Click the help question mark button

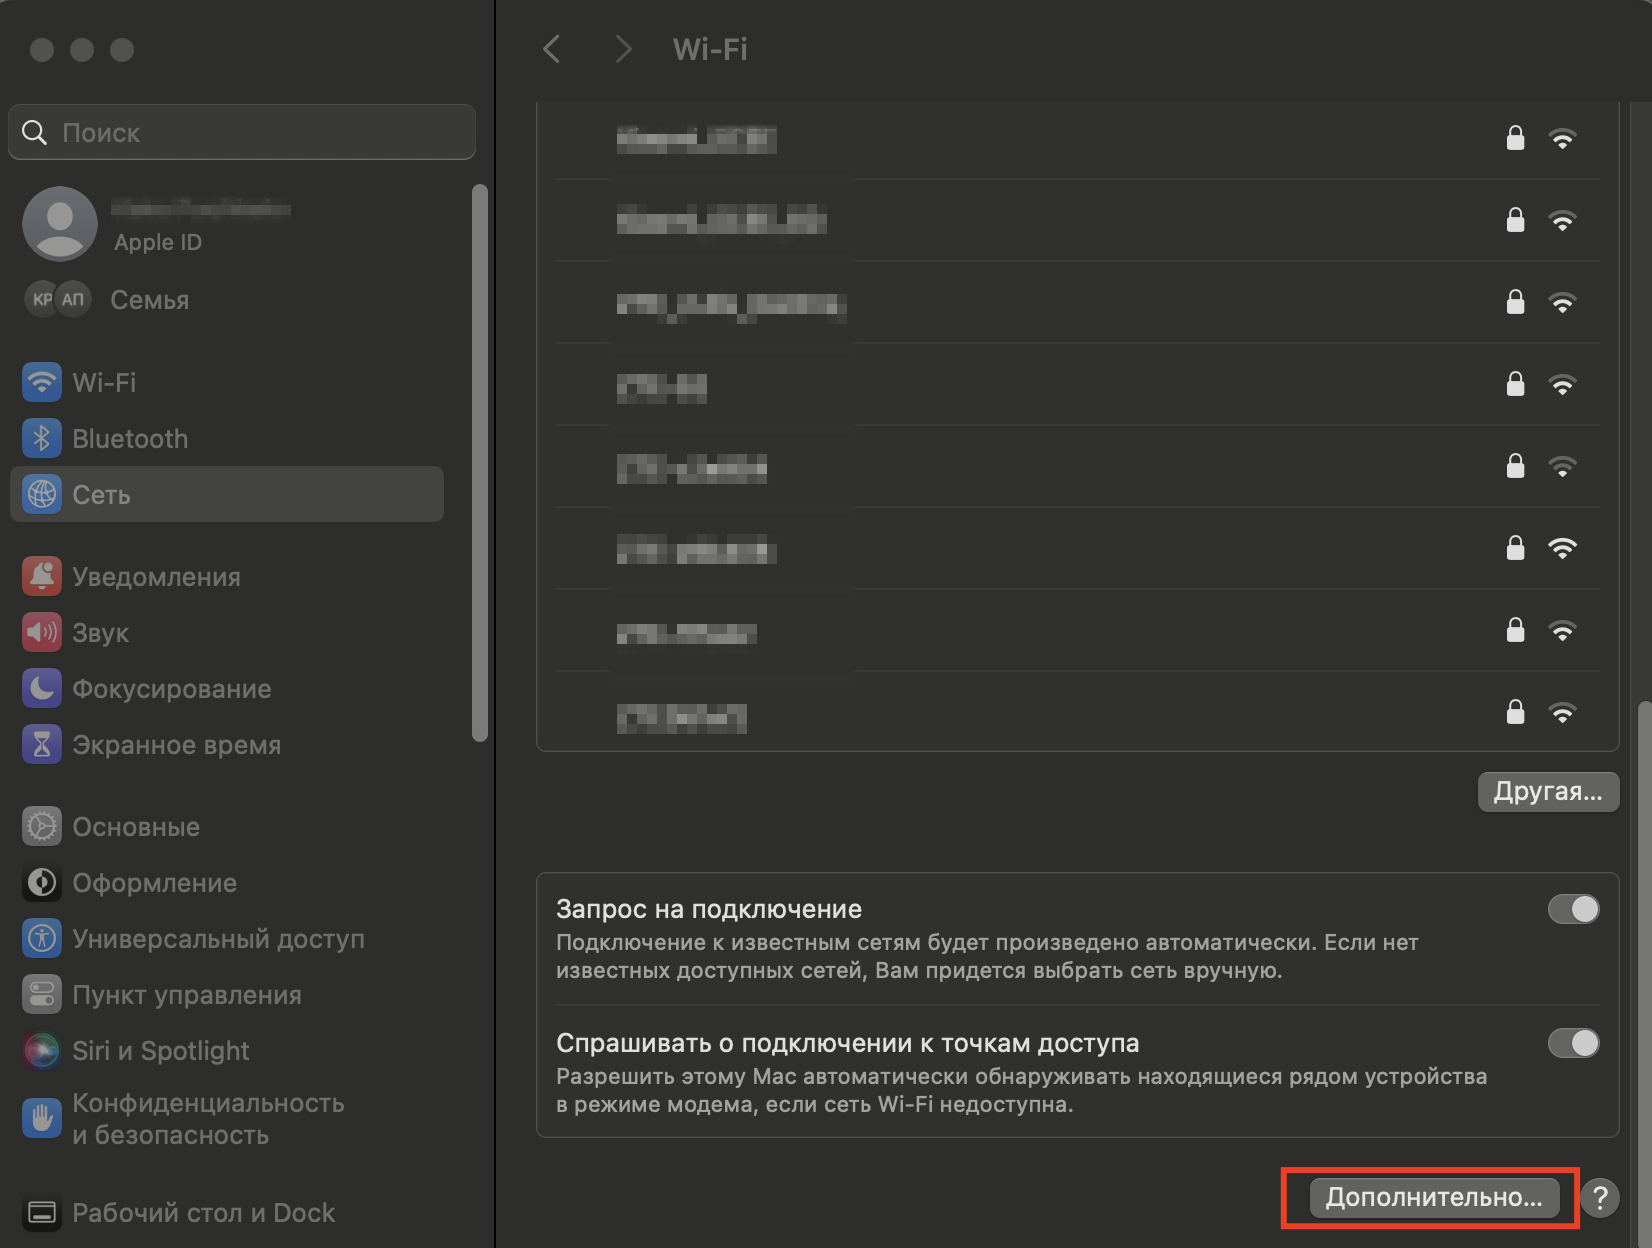(x=1600, y=1197)
